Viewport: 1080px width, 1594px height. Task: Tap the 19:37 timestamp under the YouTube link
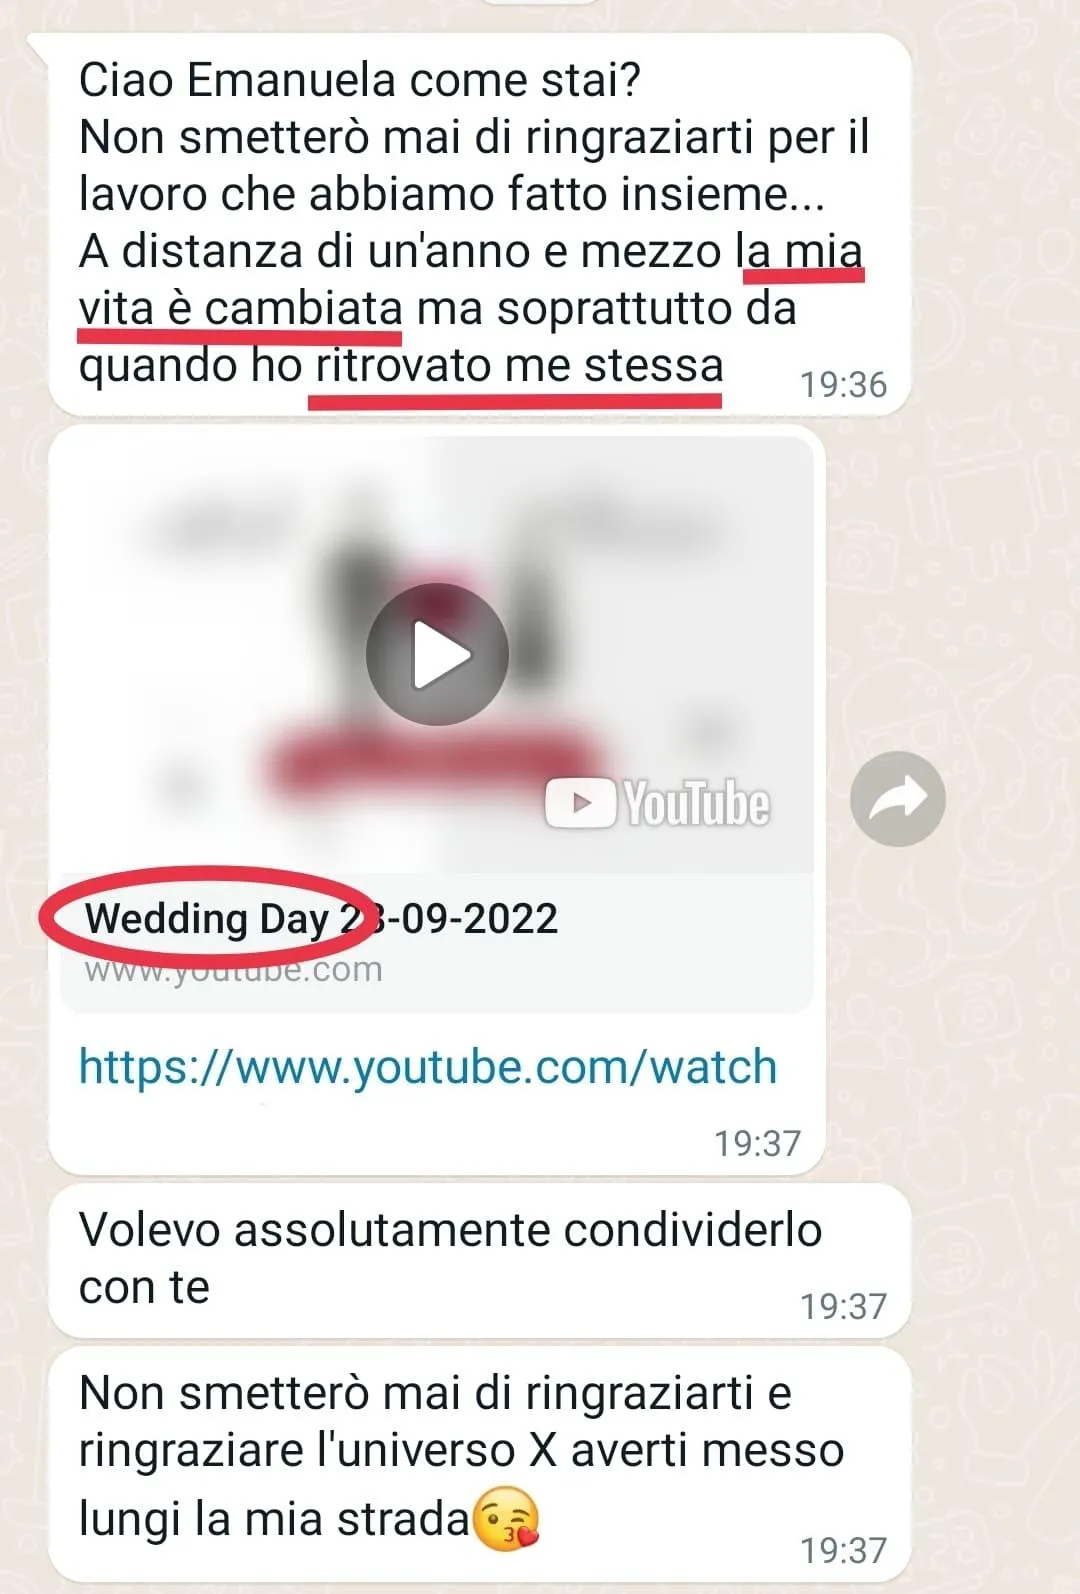pyautogui.click(x=757, y=1143)
